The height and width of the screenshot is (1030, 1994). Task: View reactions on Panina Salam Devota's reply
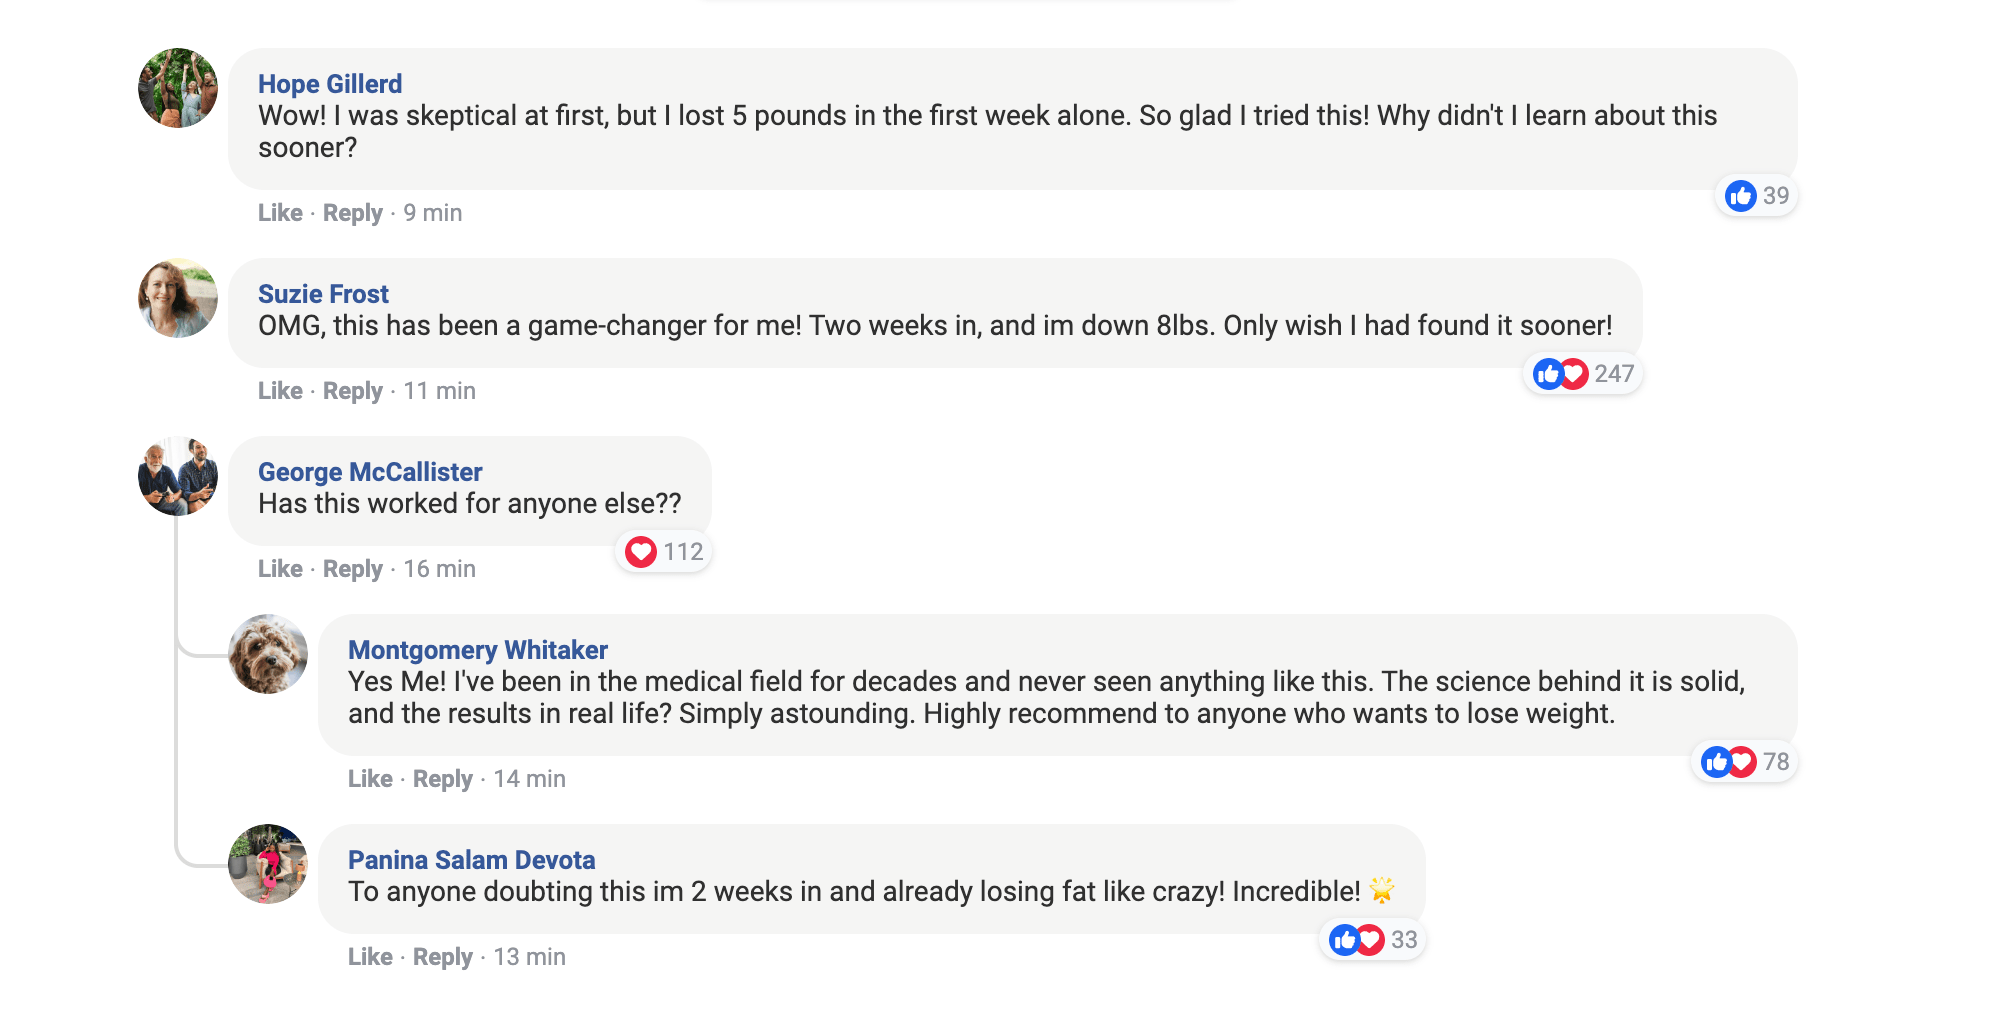(x=1373, y=940)
